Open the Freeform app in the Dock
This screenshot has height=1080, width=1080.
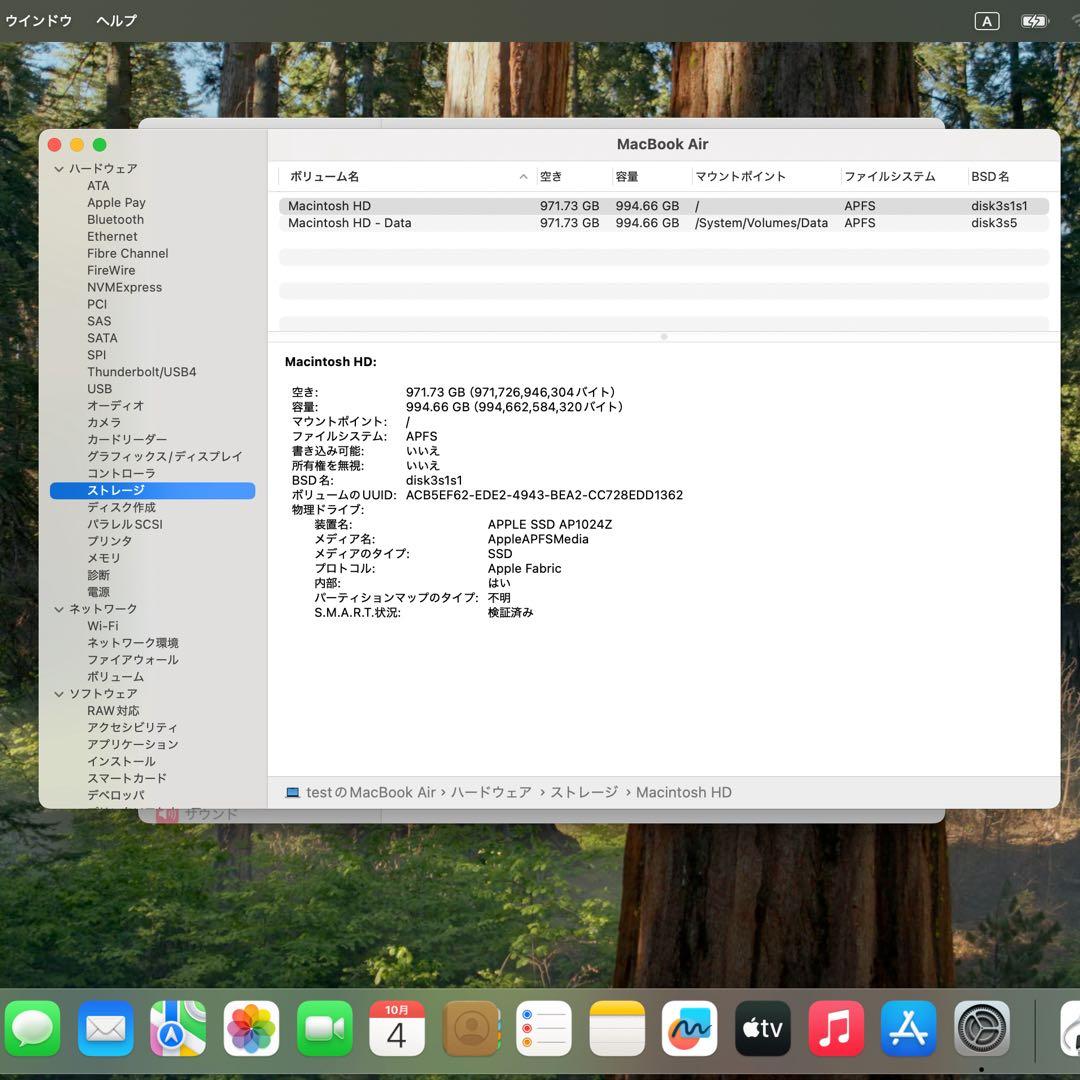689,1028
